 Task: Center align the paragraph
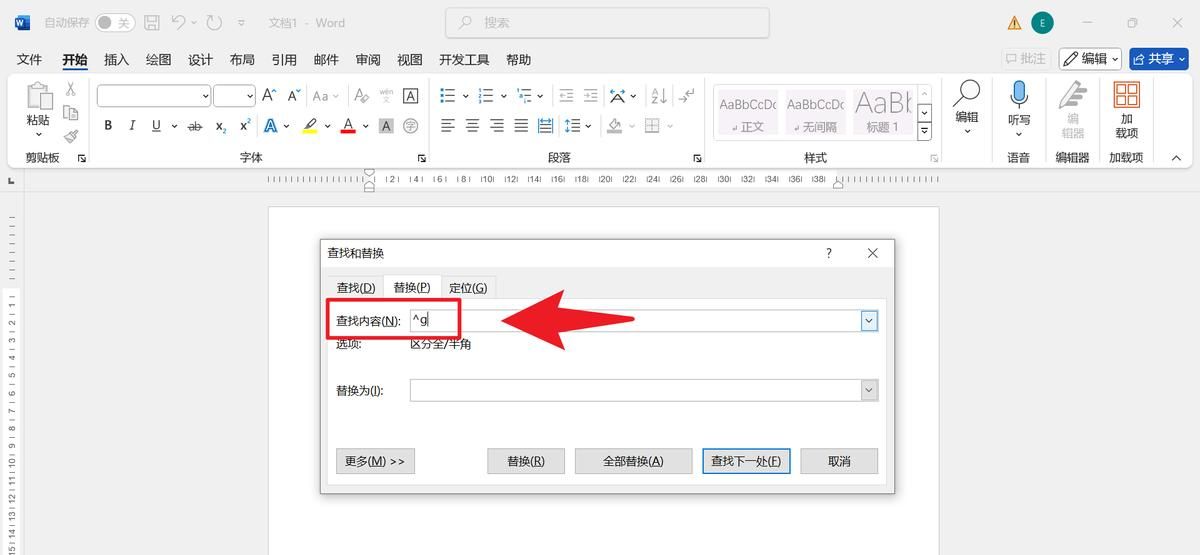coord(472,126)
